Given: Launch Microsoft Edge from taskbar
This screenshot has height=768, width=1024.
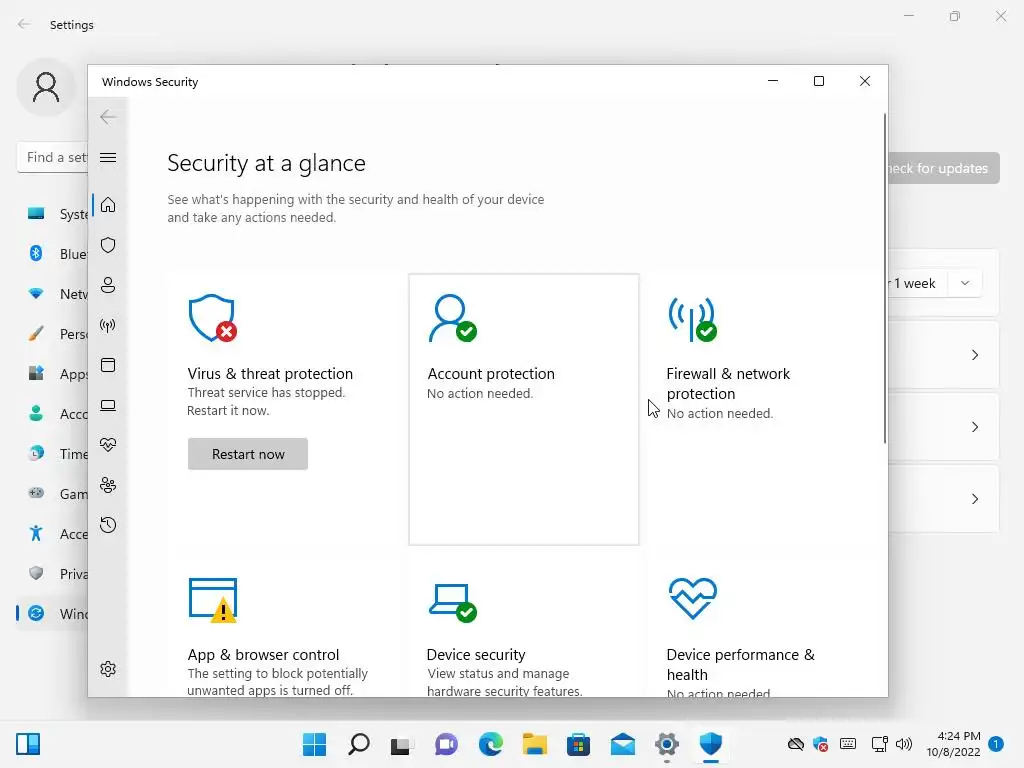Looking at the screenshot, I should (x=490, y=744).
